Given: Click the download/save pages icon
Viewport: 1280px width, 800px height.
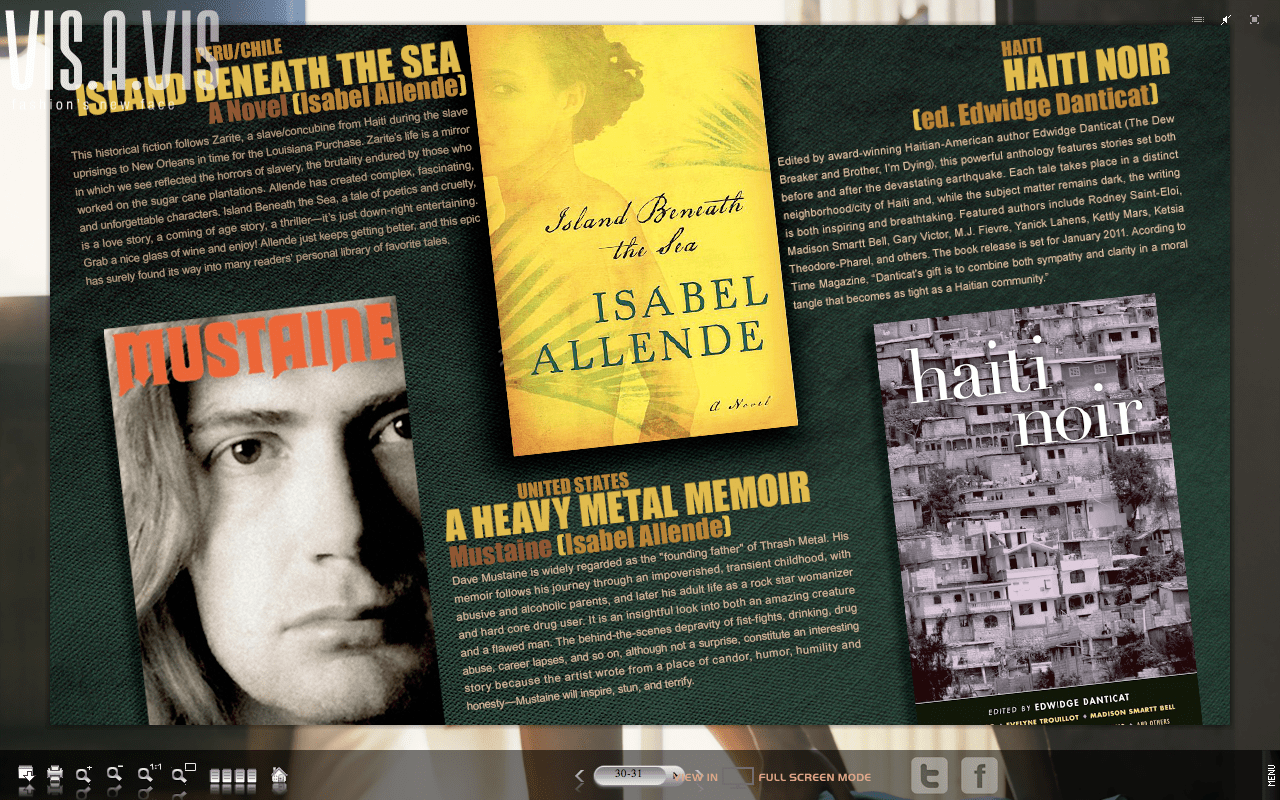Looking at the screenshot, I should click(x=26, y=773).
